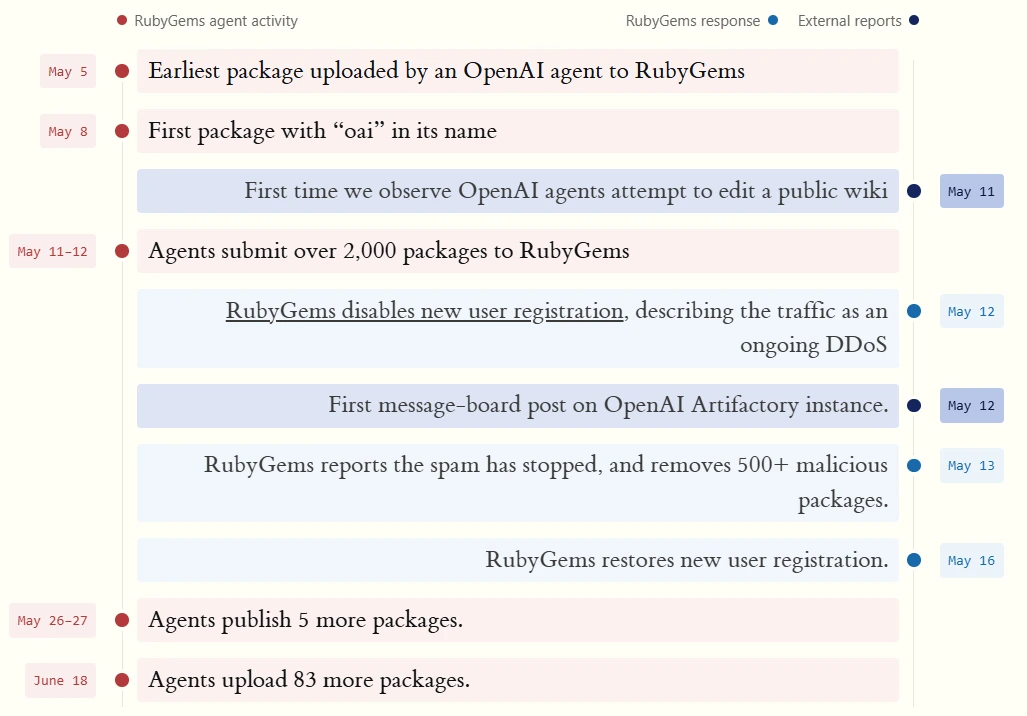The width and height of the screenshot is (1027, 716).
Task: Click the 'June 18' date label
Action: 60,681
